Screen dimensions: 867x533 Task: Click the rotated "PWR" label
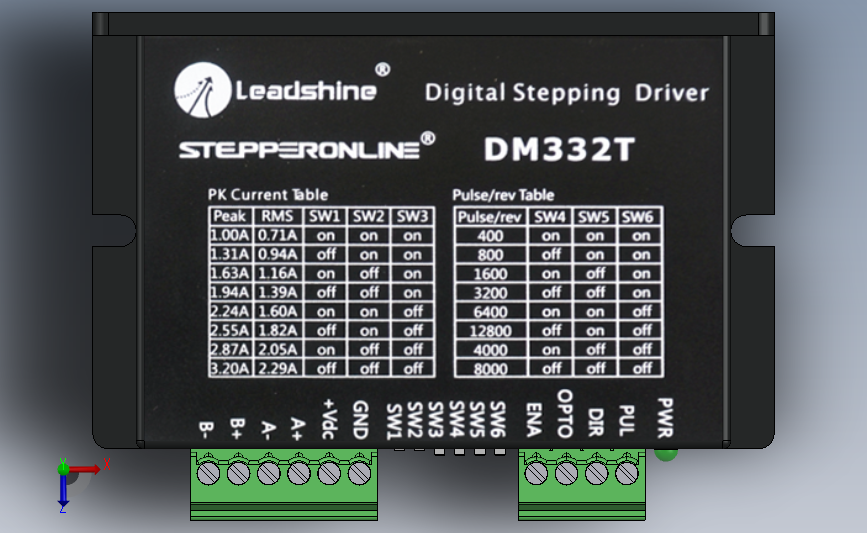click(x=665, y=417)
